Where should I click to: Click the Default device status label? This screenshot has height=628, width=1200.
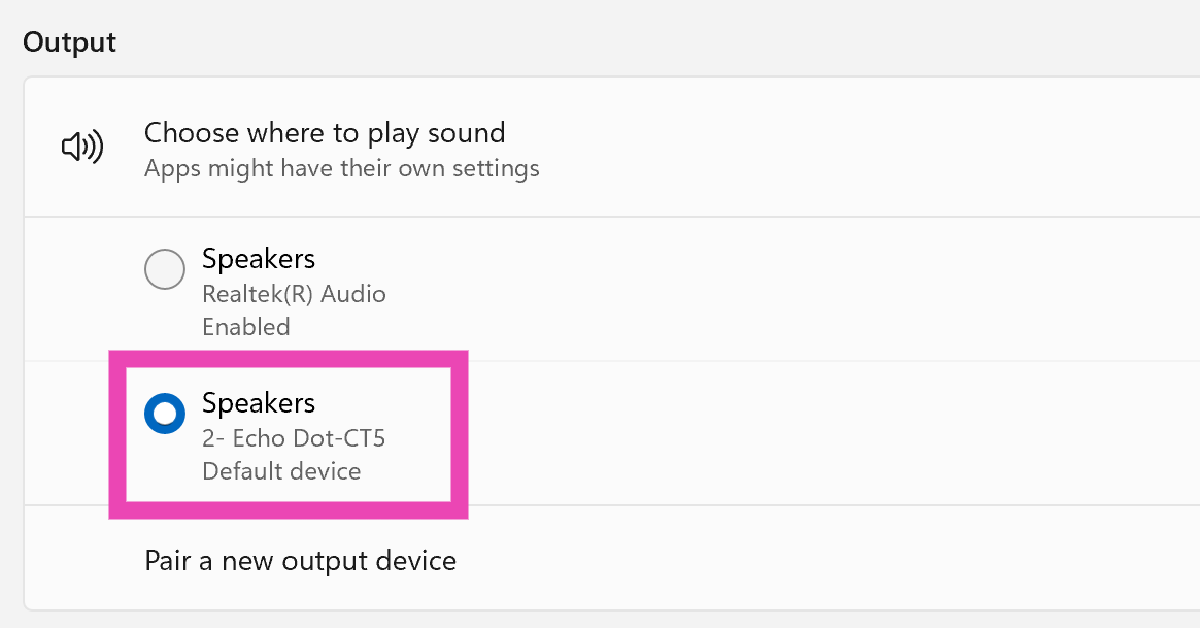tap(281, 470)
